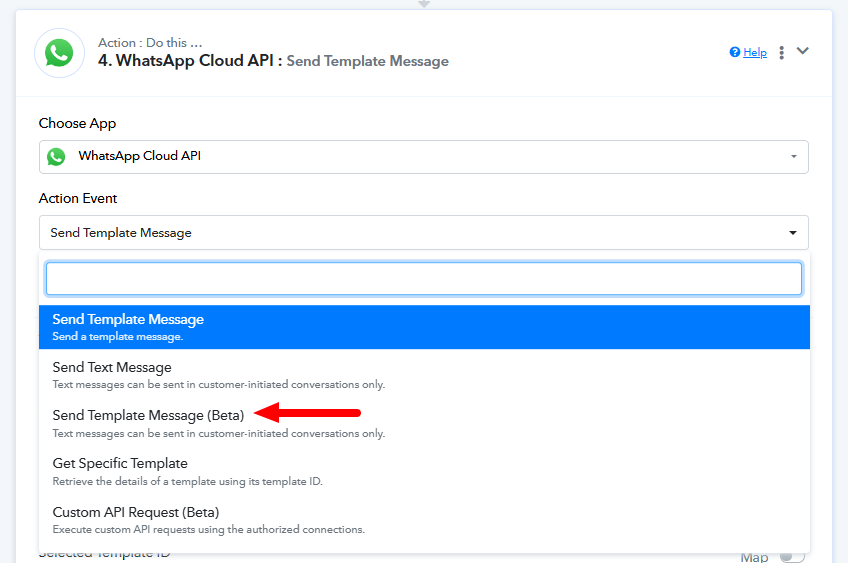
Task: Select Get Specific Template option
Action: point(424,471)
